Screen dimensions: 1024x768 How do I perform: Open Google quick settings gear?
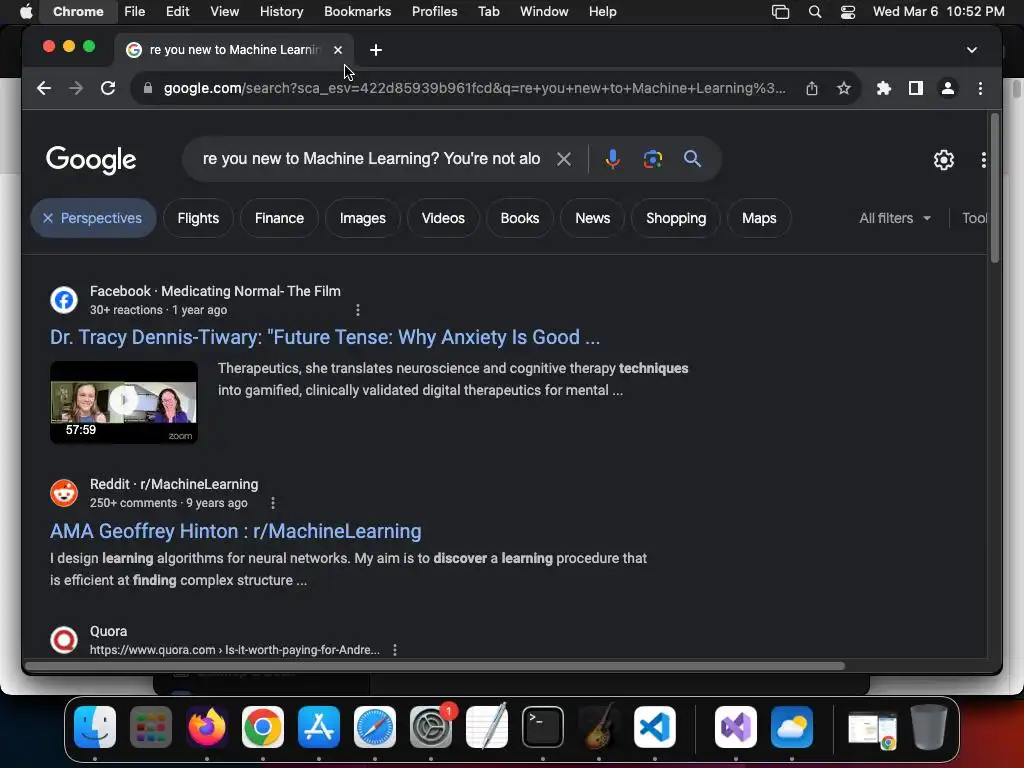pyautogui.click(x=944, y=160)
